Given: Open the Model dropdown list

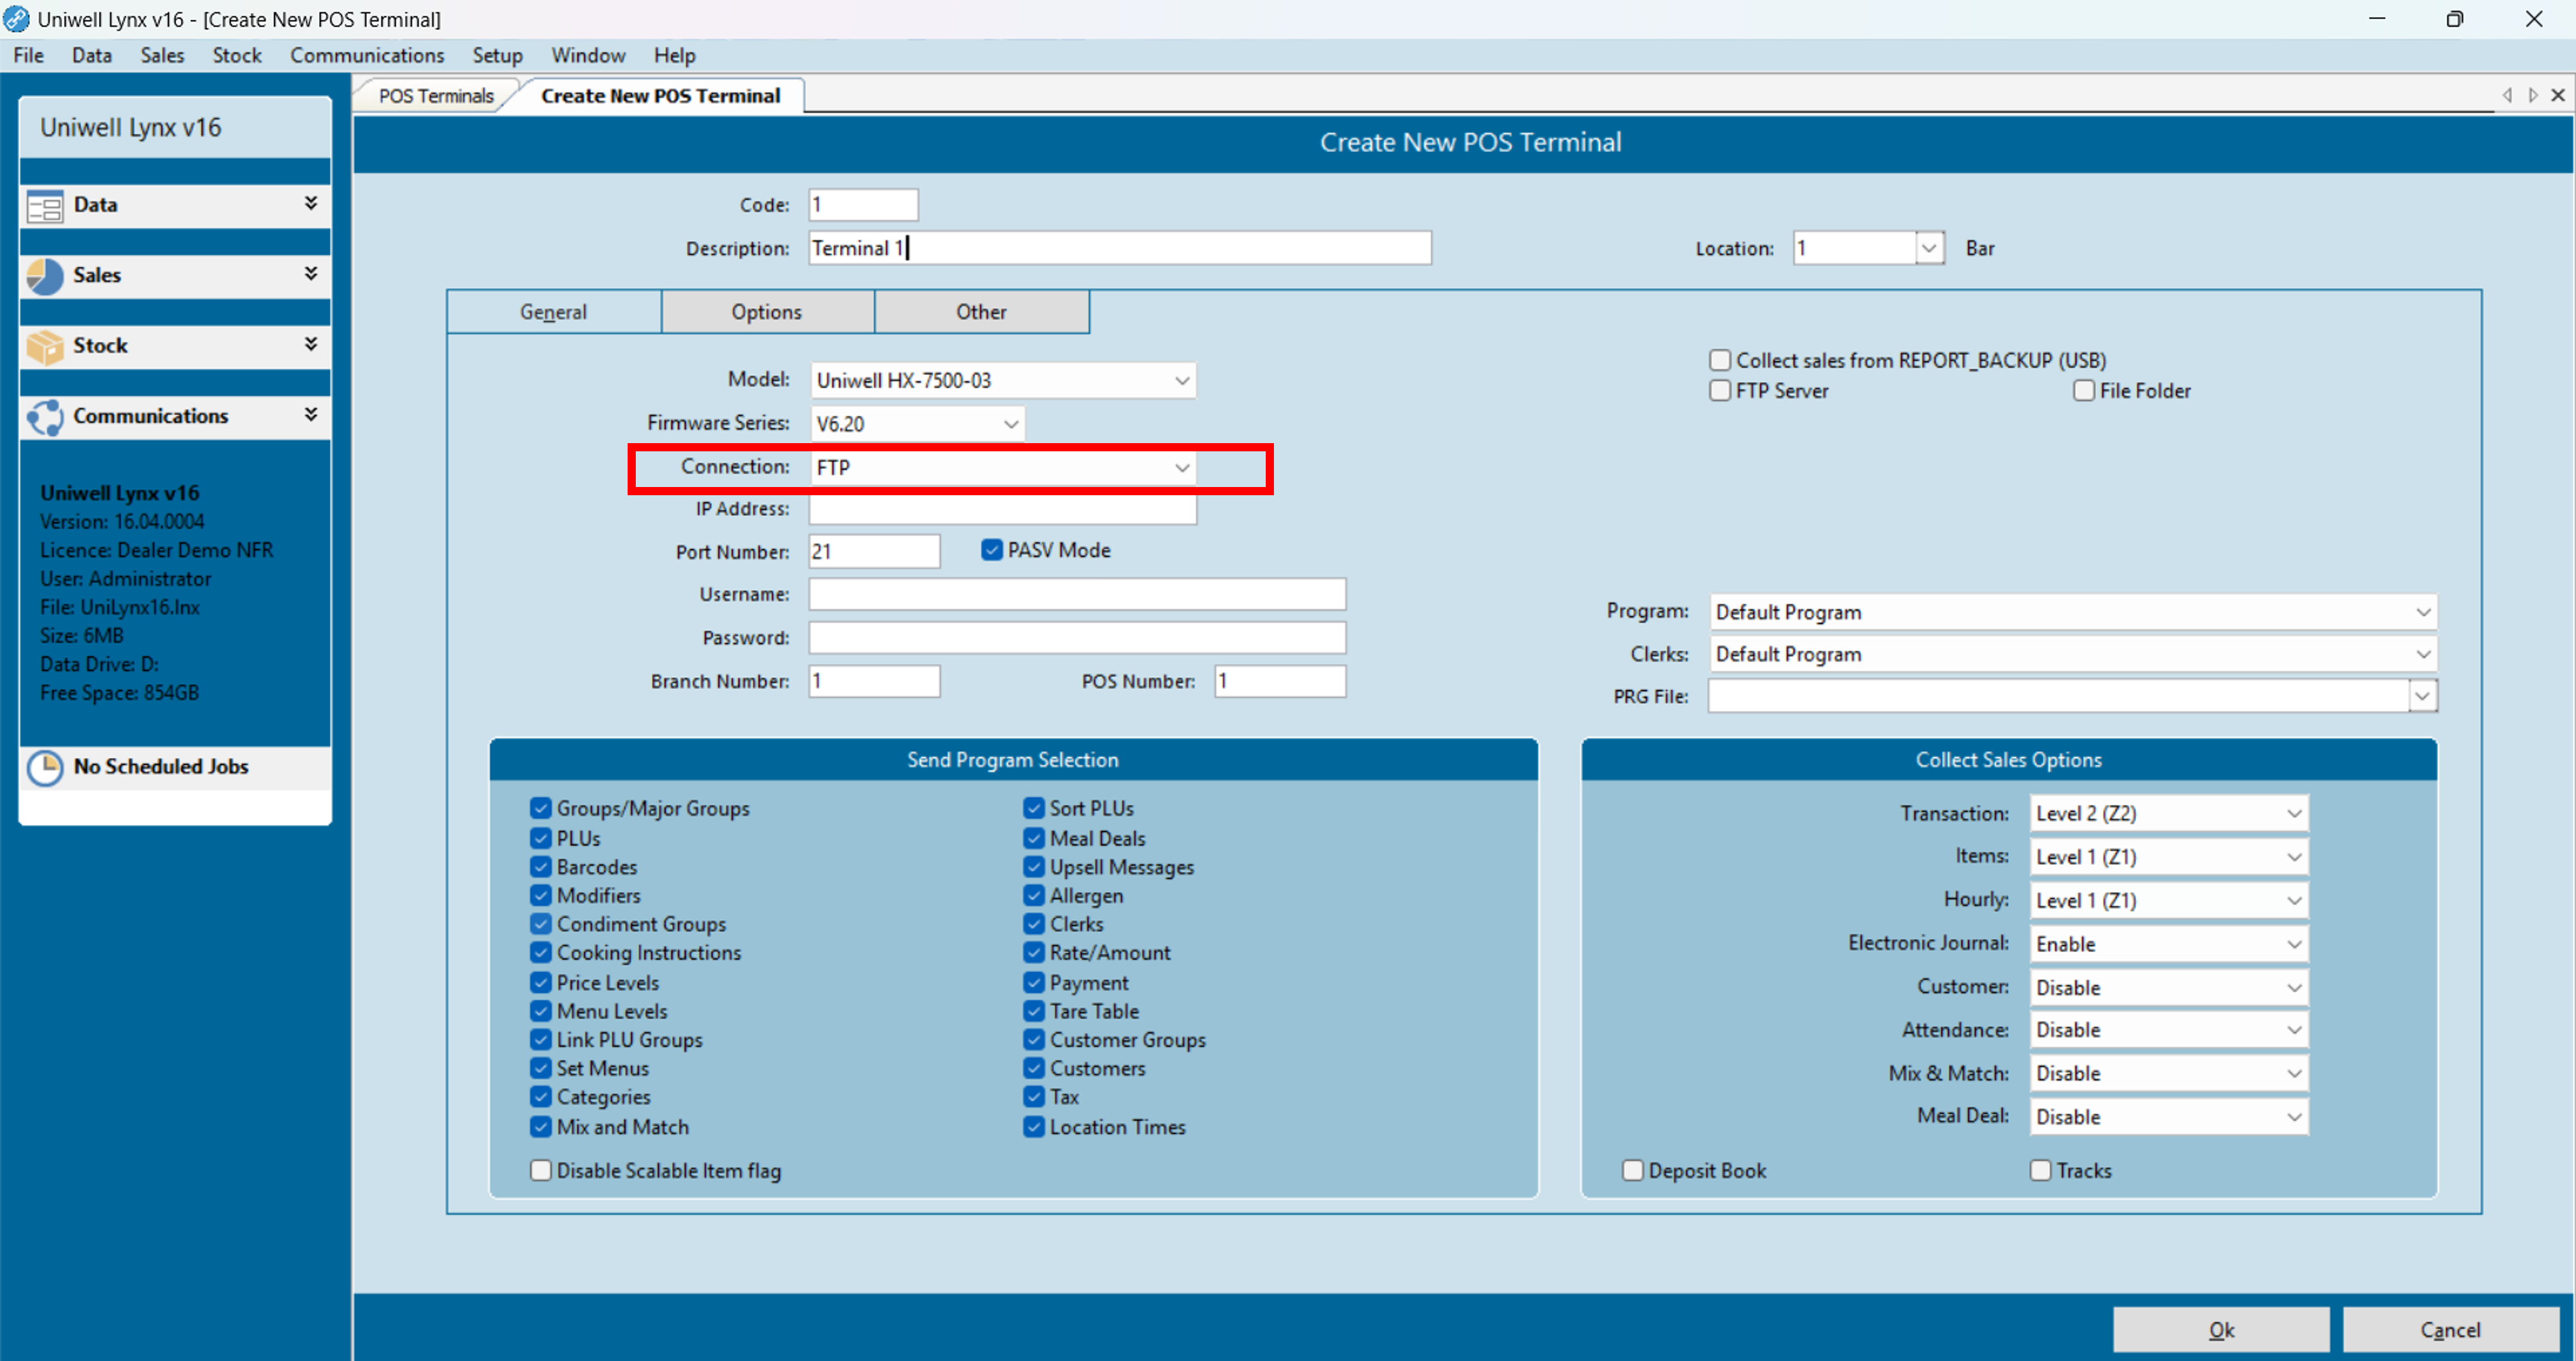Looking at the screenshot, I should [1181, 381].
